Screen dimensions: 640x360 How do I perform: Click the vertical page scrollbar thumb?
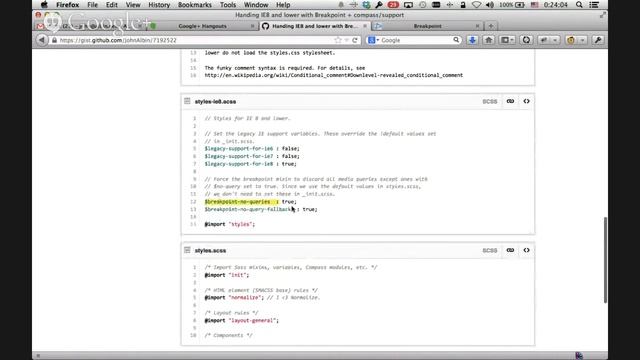tap(605, 260)
